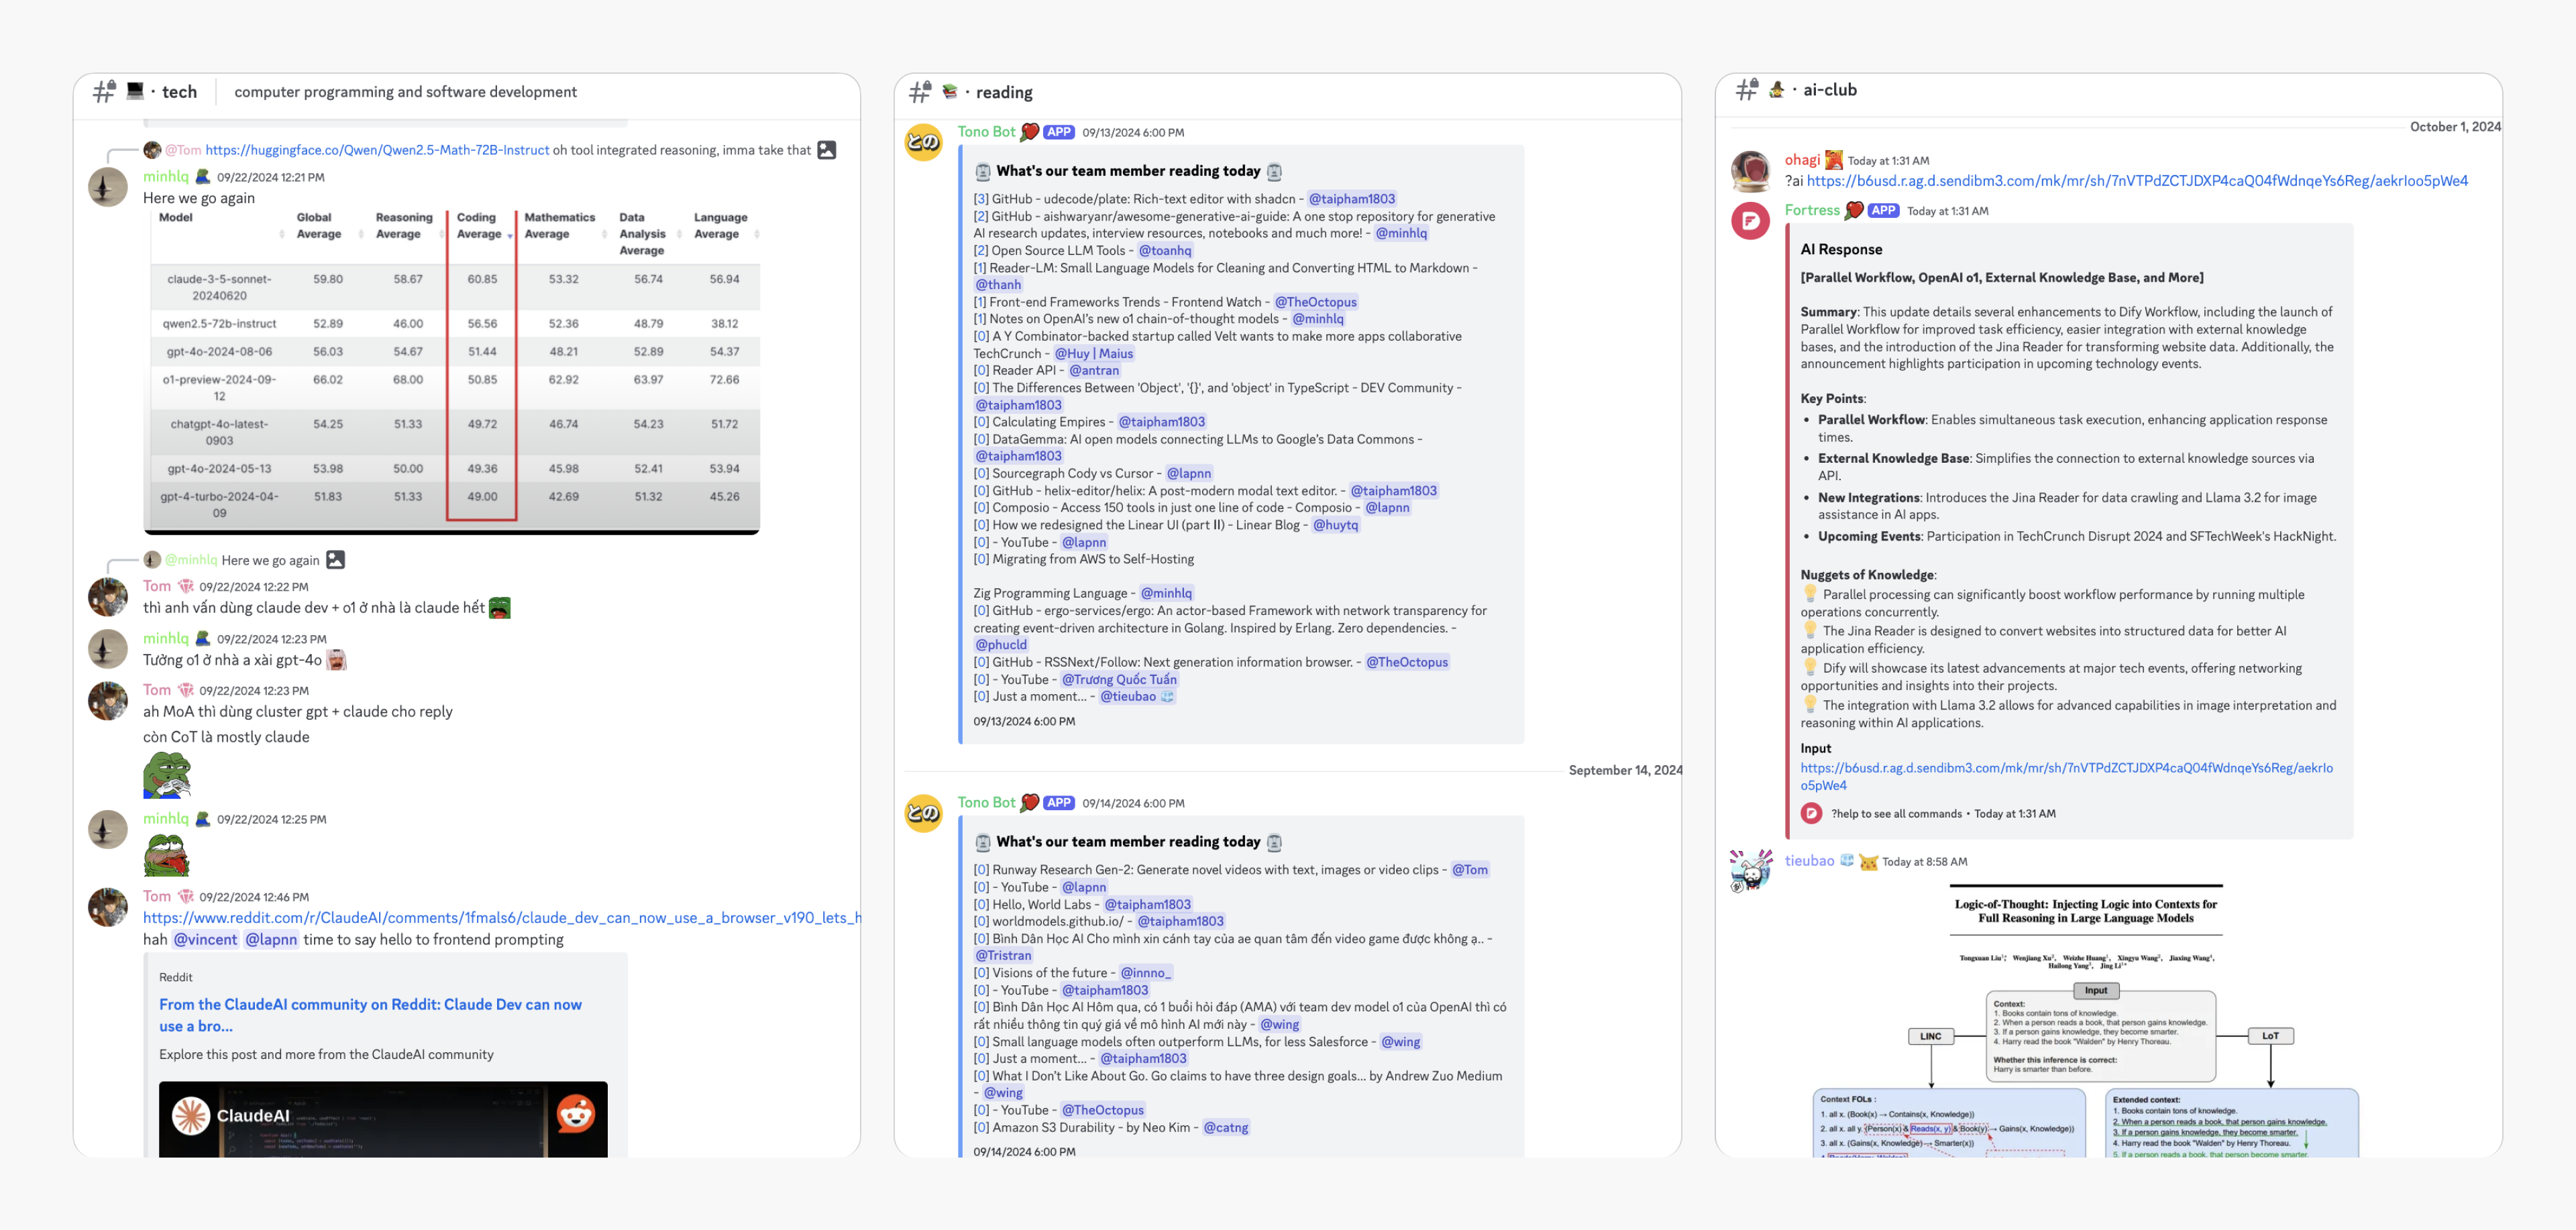
Task: Click minhlq username at 09/22/2024 12:23 PM
Action: [x=165, y=639]
